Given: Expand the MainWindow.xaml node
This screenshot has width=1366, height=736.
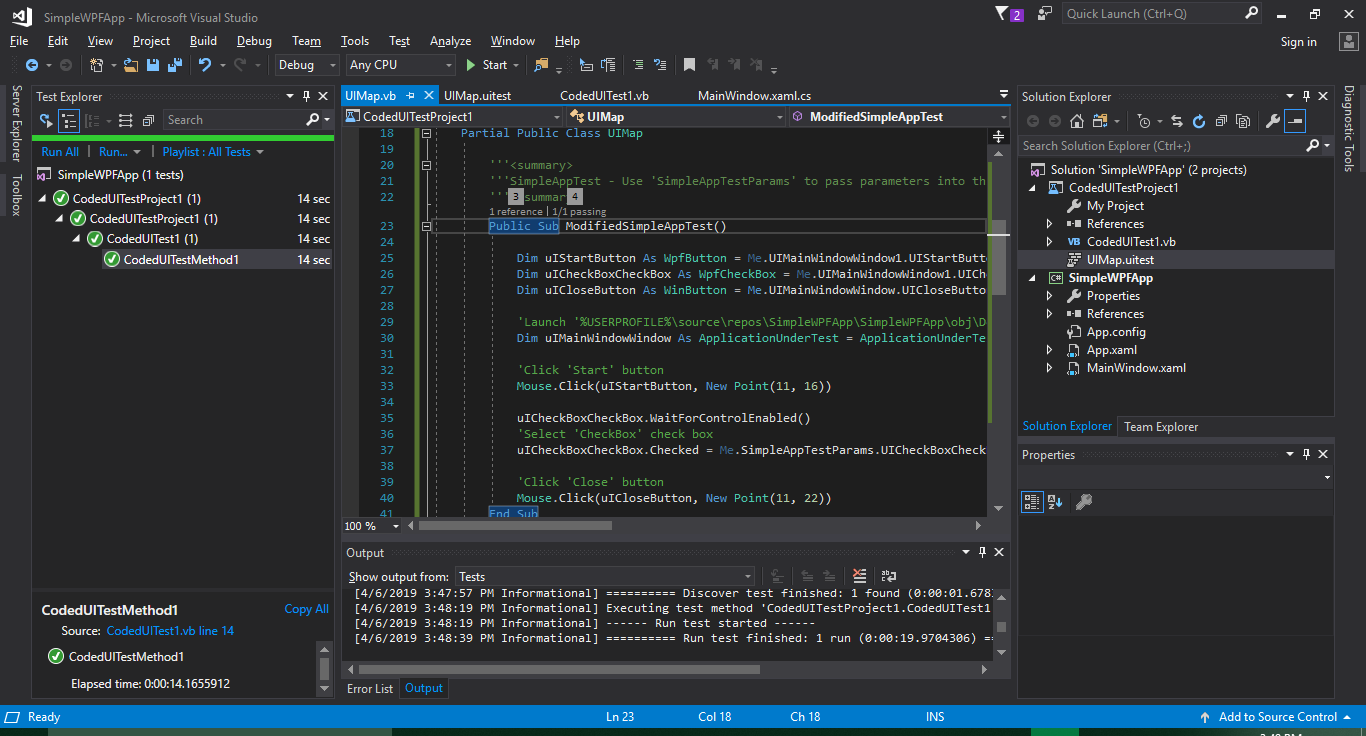Looking at the screenshot, I should (1049, 368).
